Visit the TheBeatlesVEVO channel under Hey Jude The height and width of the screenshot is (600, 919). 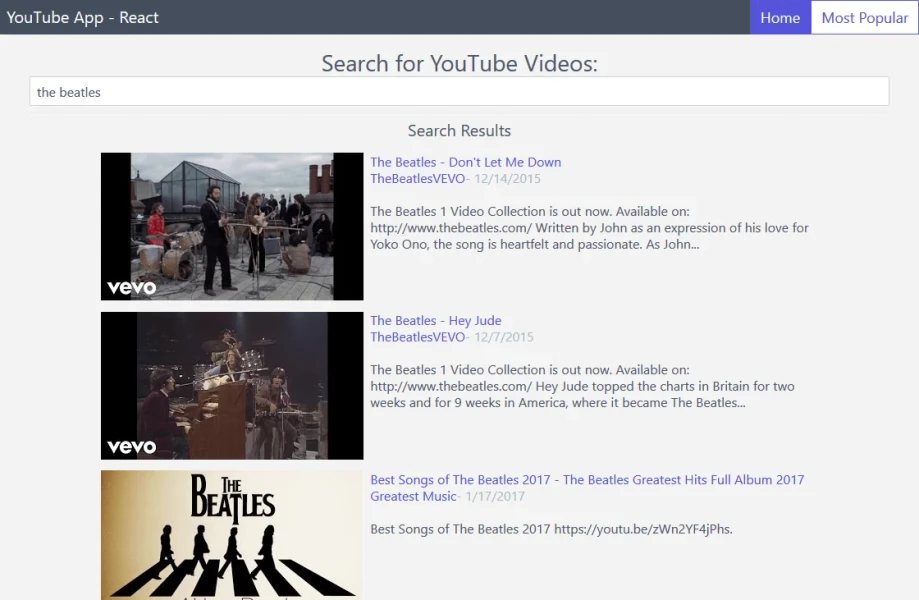[x=420, y=337]
